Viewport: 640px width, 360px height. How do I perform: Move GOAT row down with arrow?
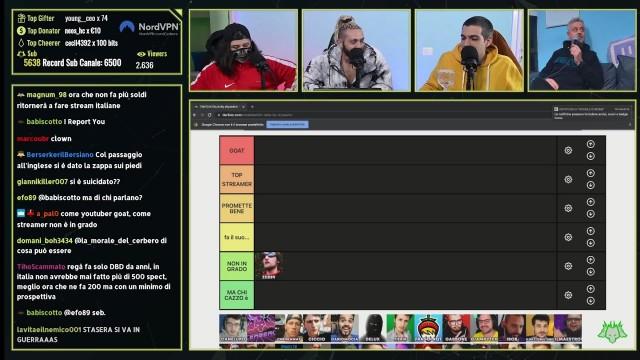click(x=591, y=156)
